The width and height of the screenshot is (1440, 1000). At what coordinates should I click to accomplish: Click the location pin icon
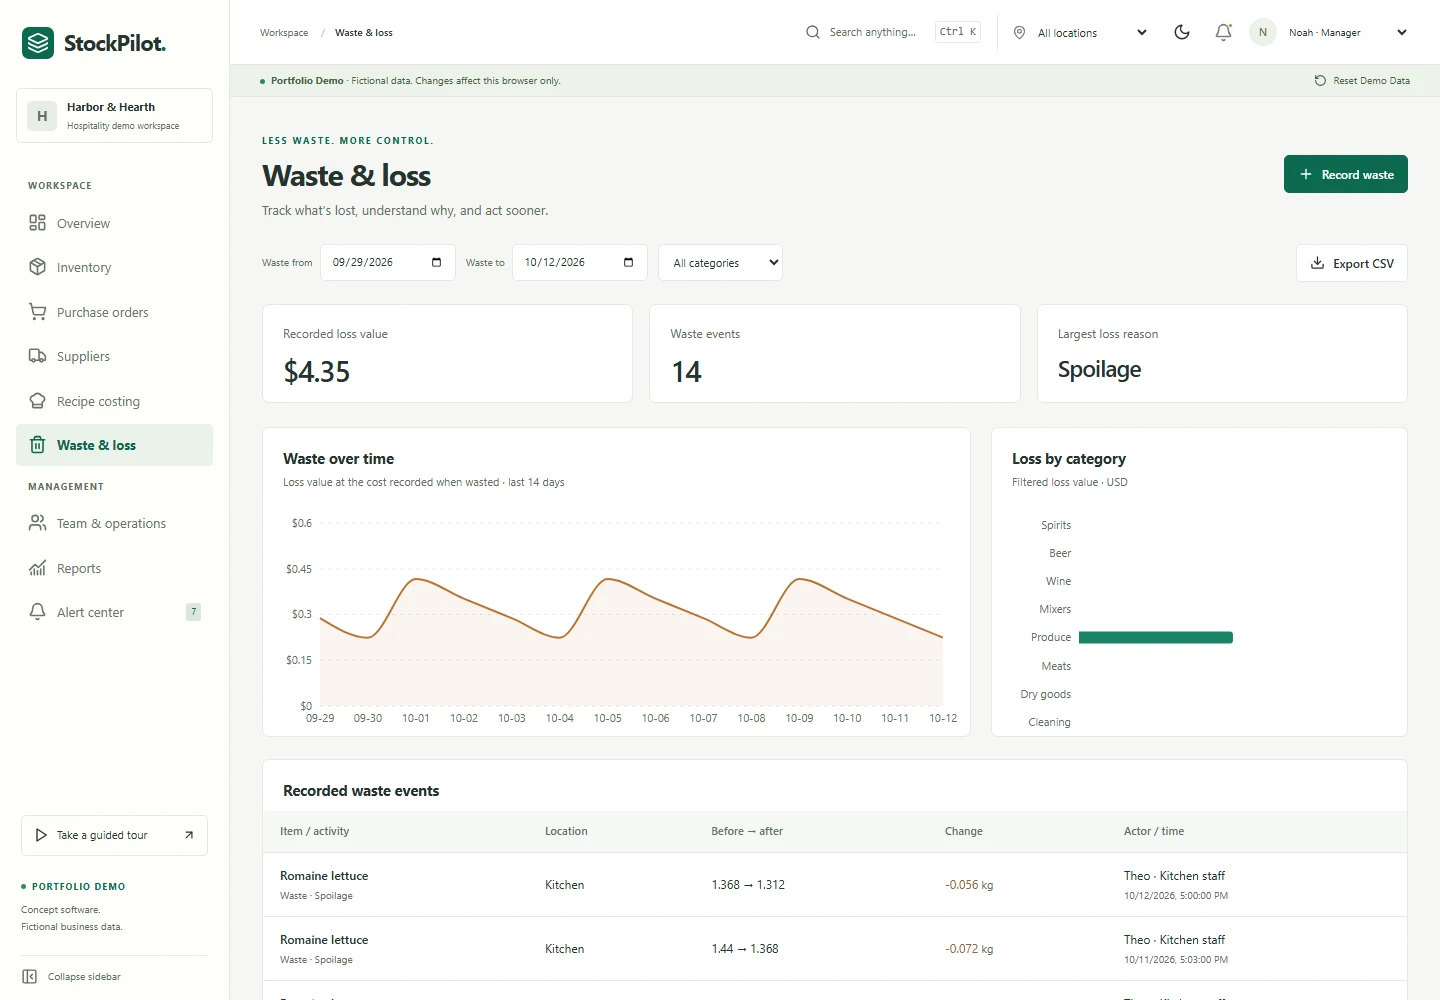tap(1019, 32)
